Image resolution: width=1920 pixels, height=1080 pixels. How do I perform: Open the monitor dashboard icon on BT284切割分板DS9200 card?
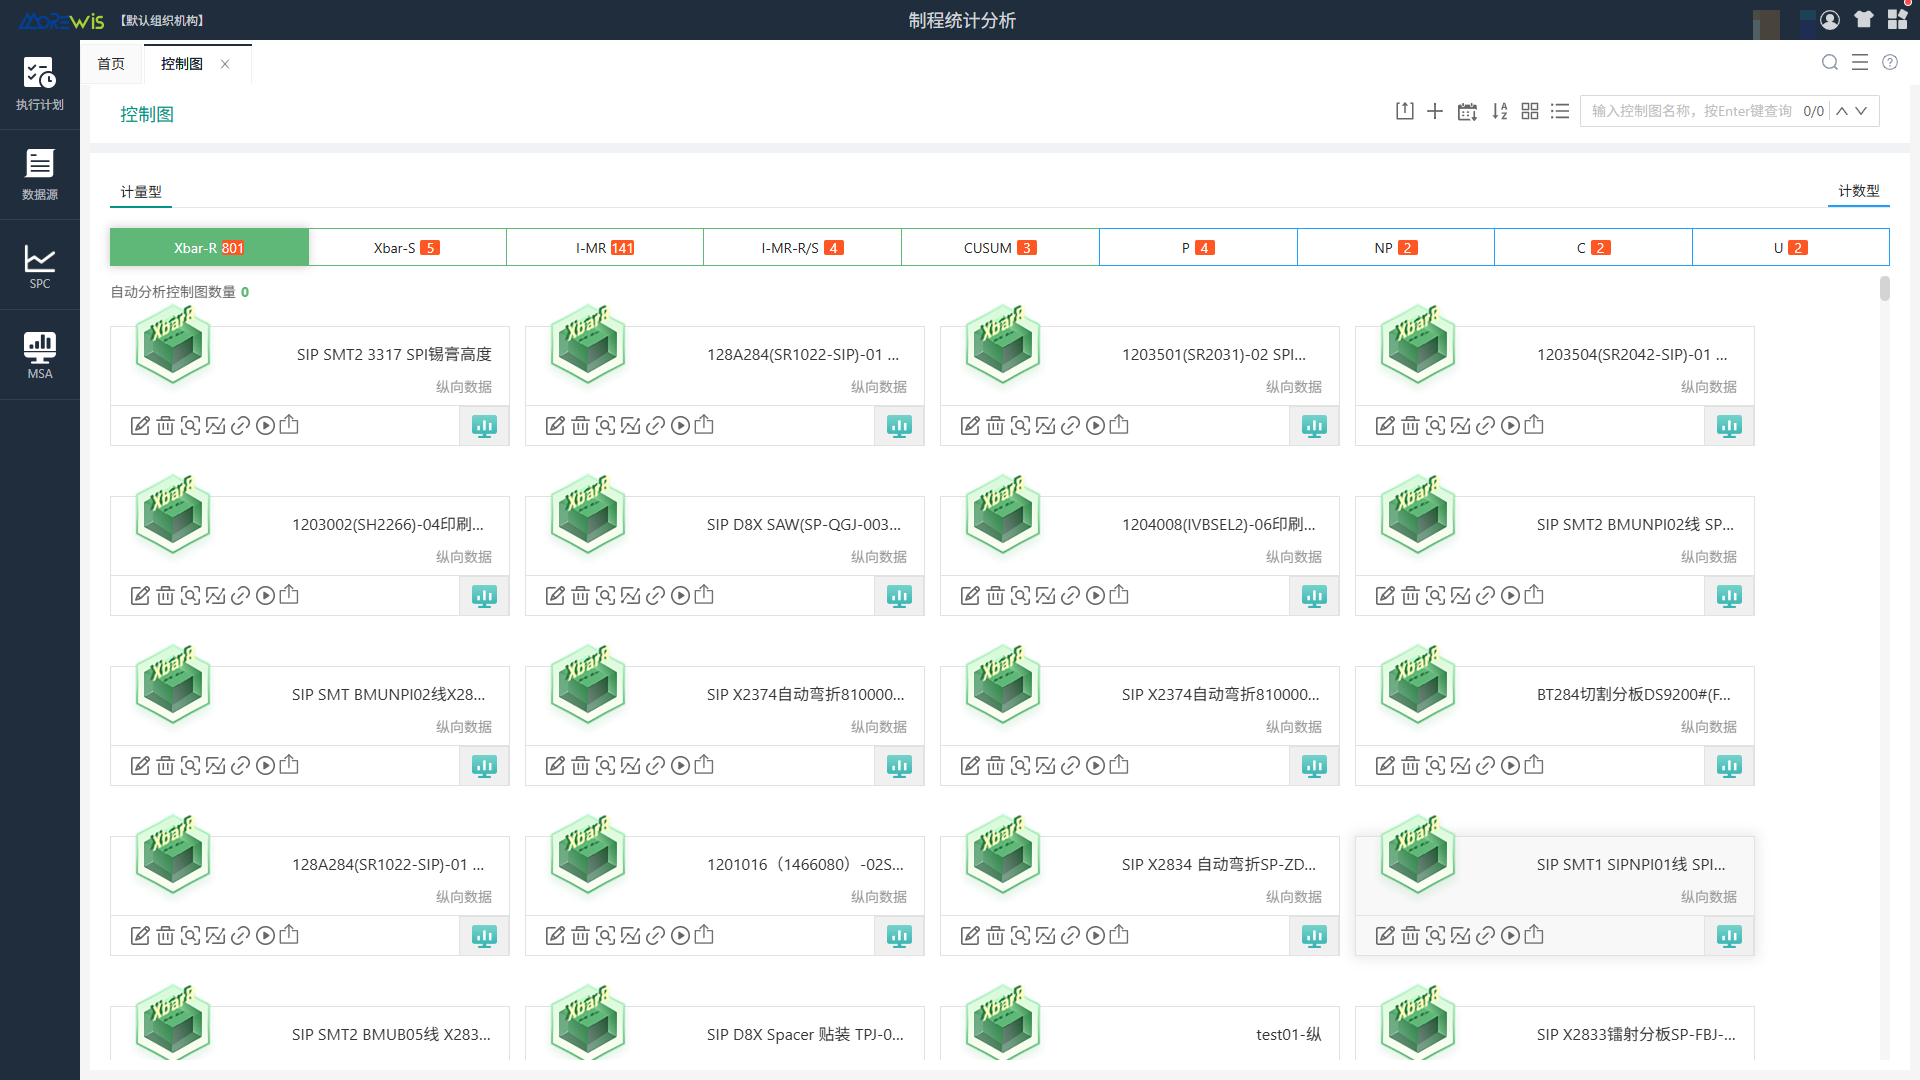(x=1729, y=766)
